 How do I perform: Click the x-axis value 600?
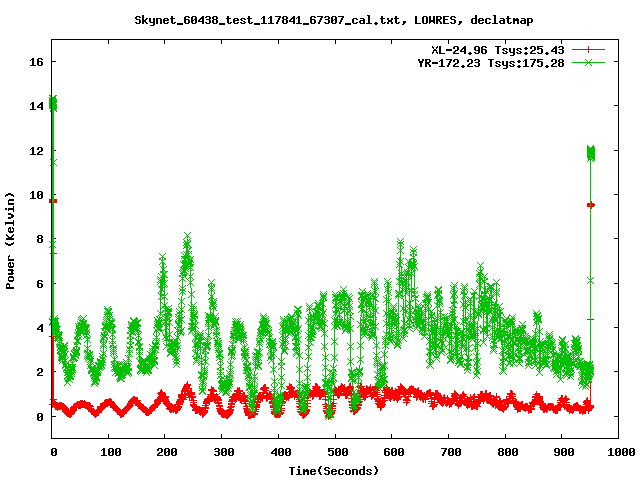[x=394, y=452]
